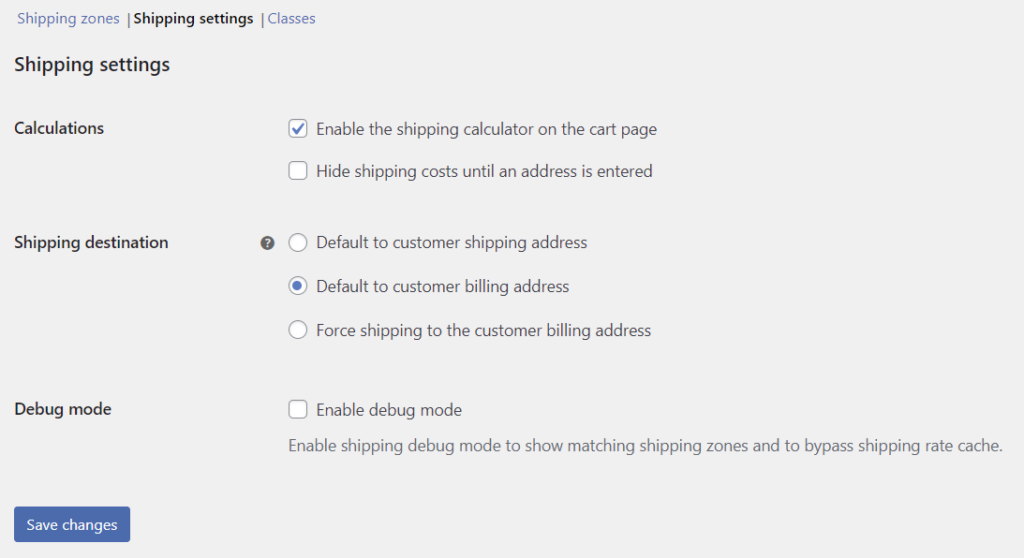This screenshot has height=558, width=1024.
Task: Click the Shipping settings page heading
Action: pos(92,65)
